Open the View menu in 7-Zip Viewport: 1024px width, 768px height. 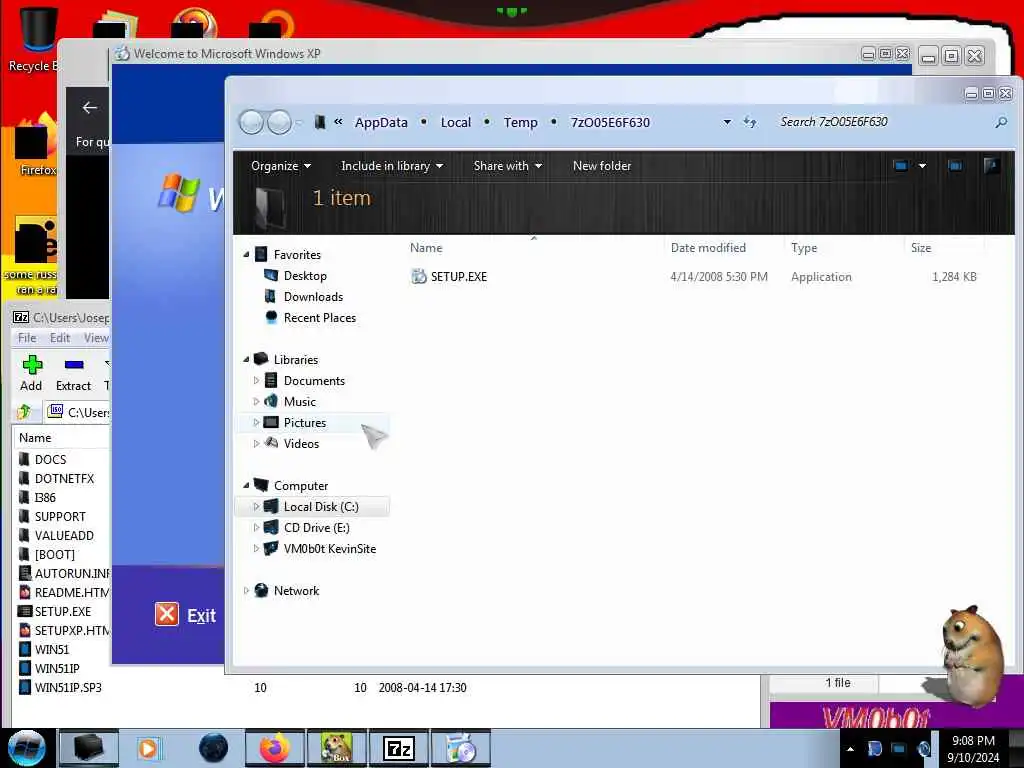coord(95,338)
